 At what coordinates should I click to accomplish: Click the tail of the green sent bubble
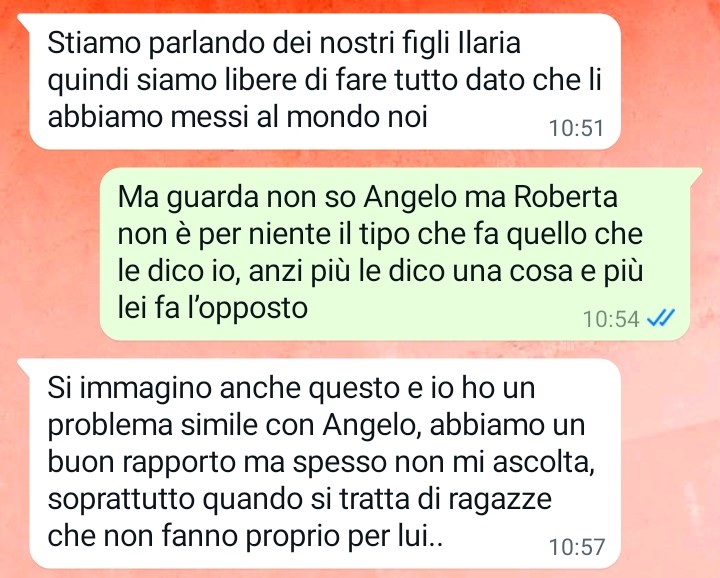click(x=696, y=174)
